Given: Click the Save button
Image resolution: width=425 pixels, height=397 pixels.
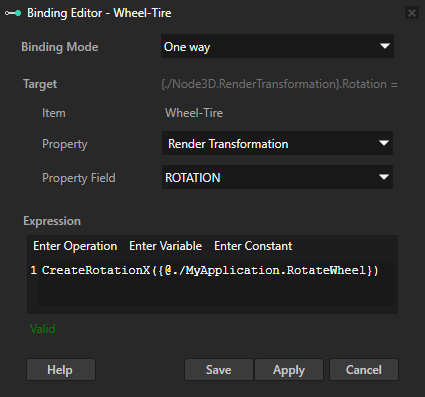Looking at the screenshot, I should (219, 370).
